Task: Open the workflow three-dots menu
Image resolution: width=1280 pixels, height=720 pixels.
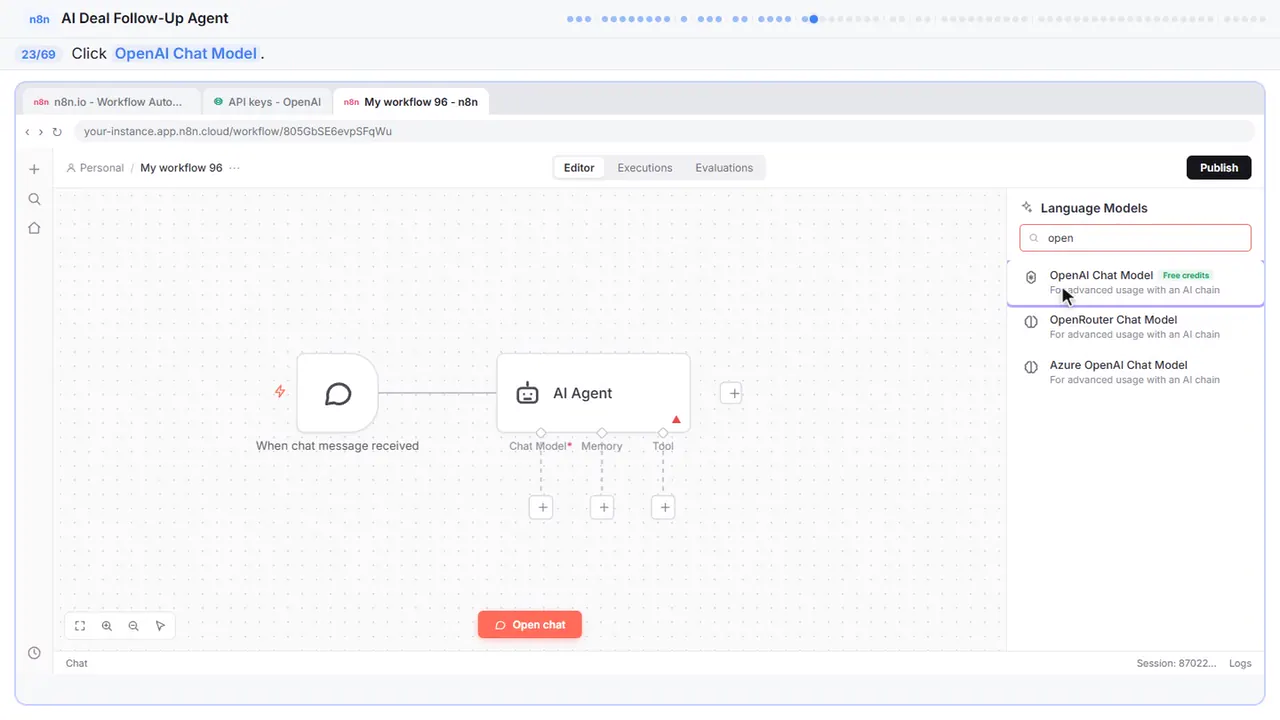Action: pyautogui.click(x=235, y=168)
